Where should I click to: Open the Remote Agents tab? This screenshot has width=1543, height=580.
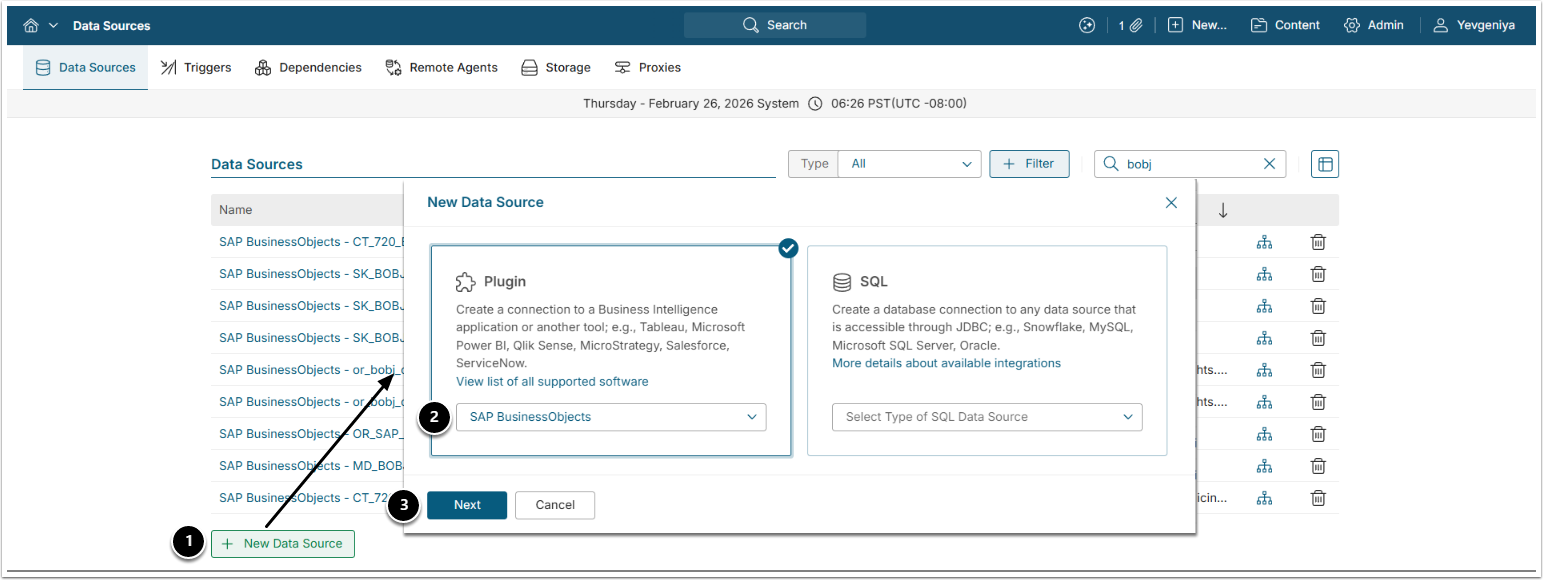coord(441,68)
